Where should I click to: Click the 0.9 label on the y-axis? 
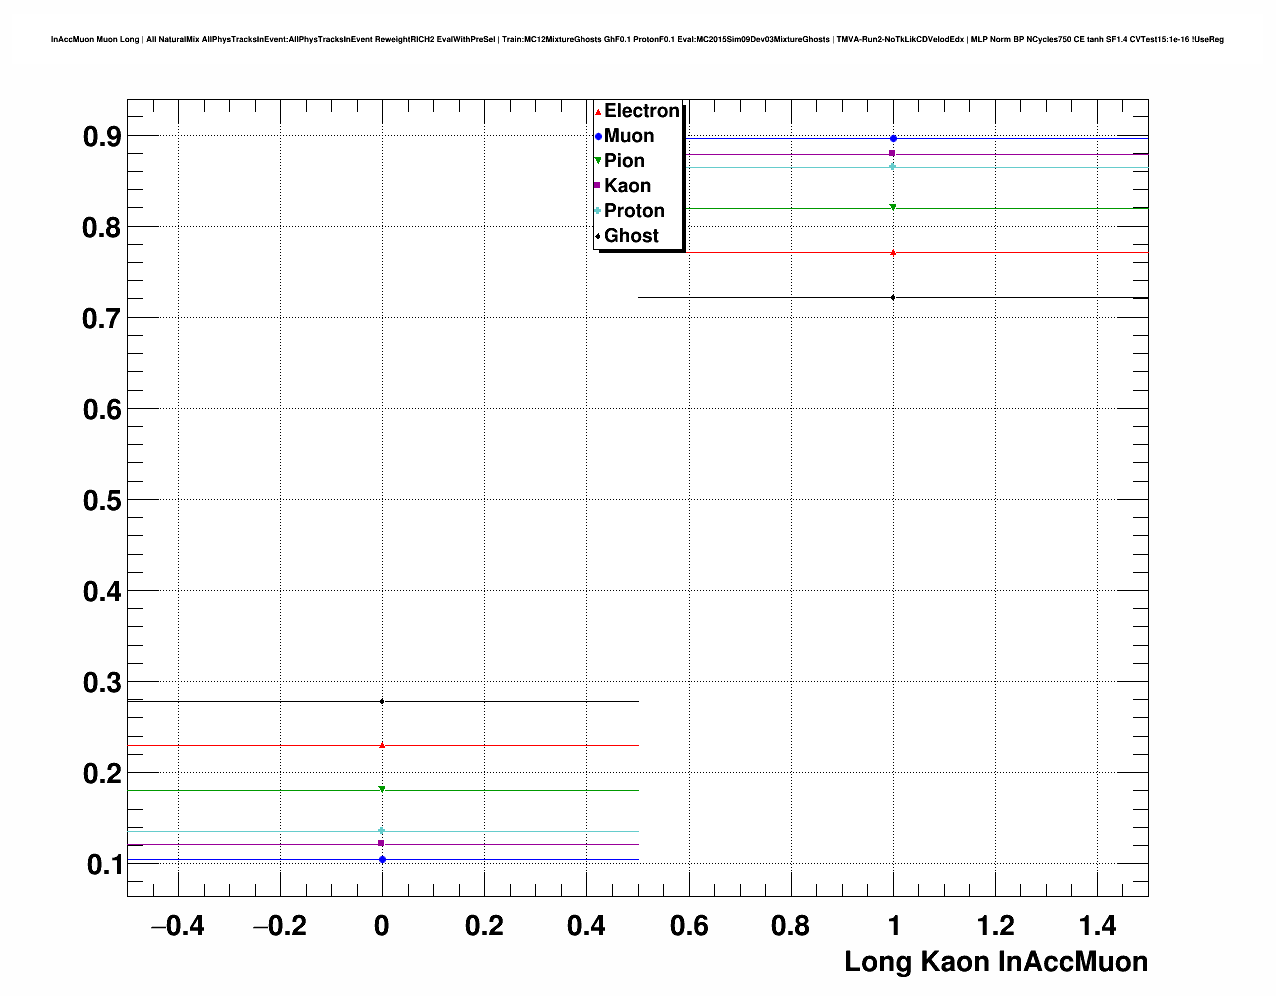click(x=102, y=136)
